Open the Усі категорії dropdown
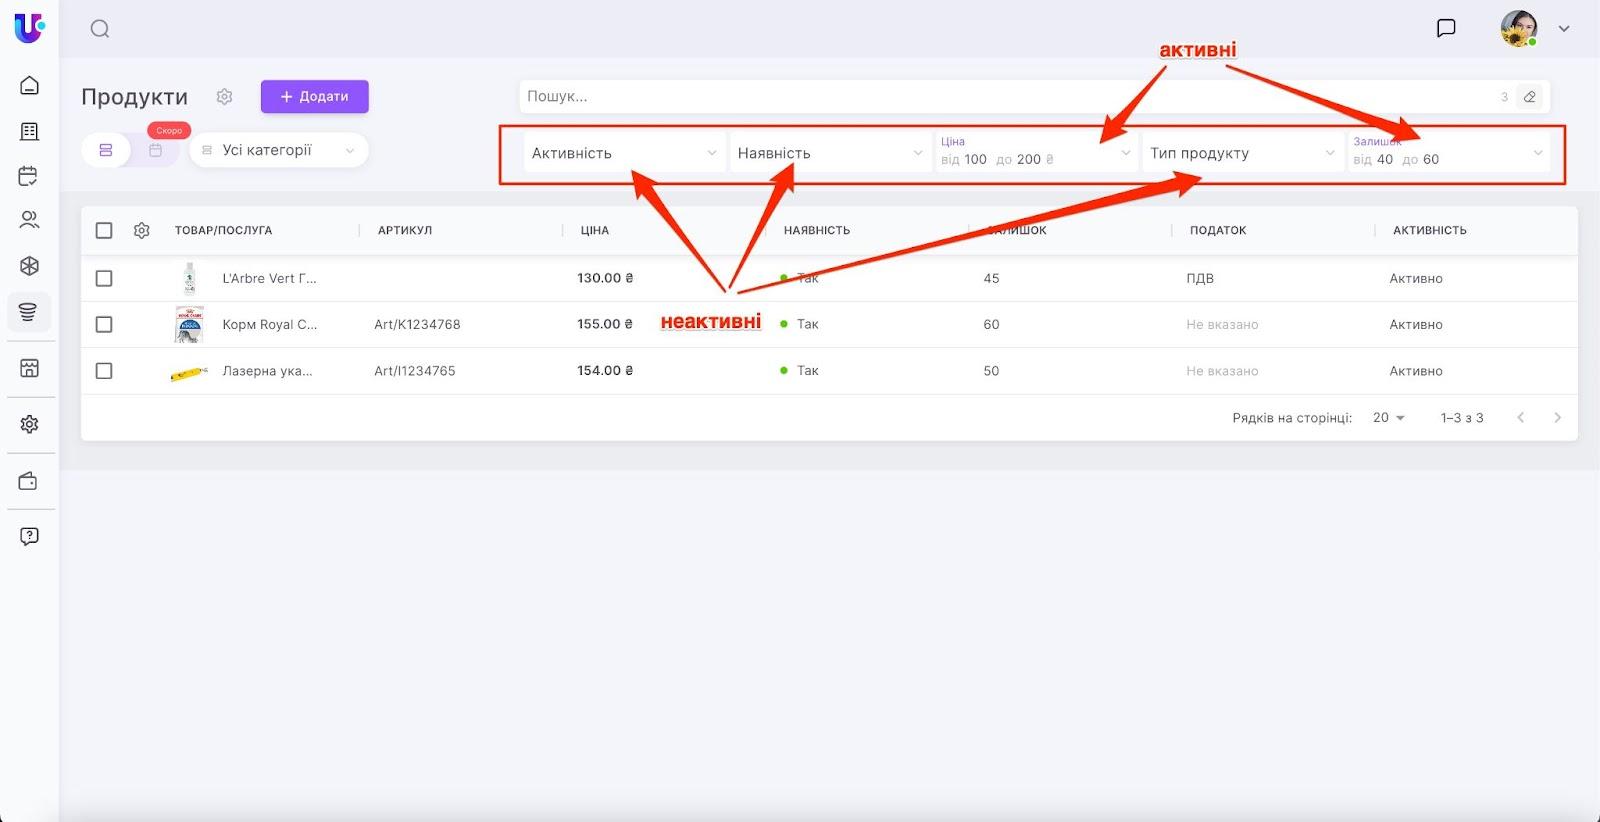 tap(278, 150)
